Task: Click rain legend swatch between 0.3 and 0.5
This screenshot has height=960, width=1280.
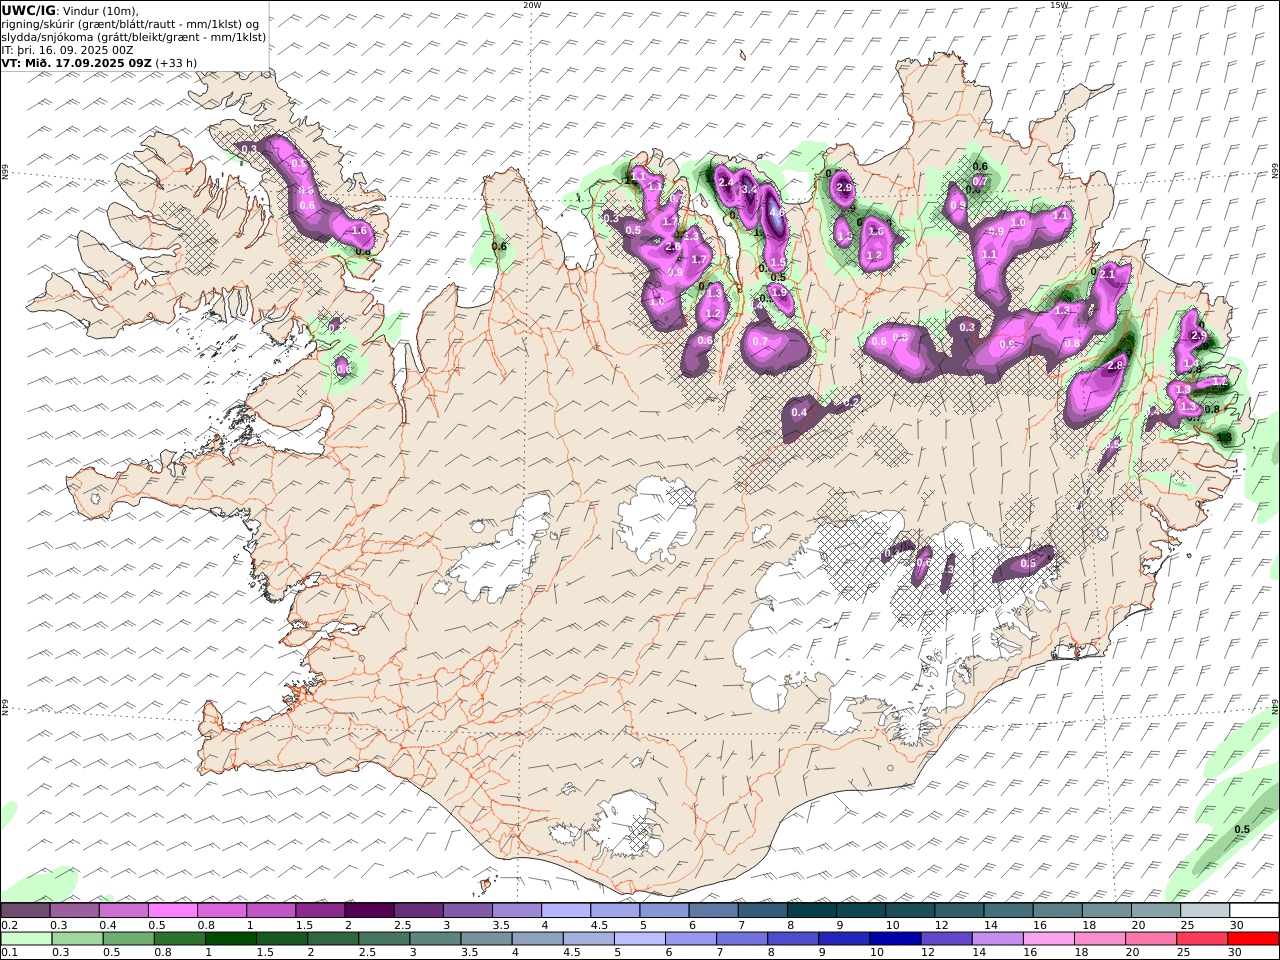Action: click(77, 939)
